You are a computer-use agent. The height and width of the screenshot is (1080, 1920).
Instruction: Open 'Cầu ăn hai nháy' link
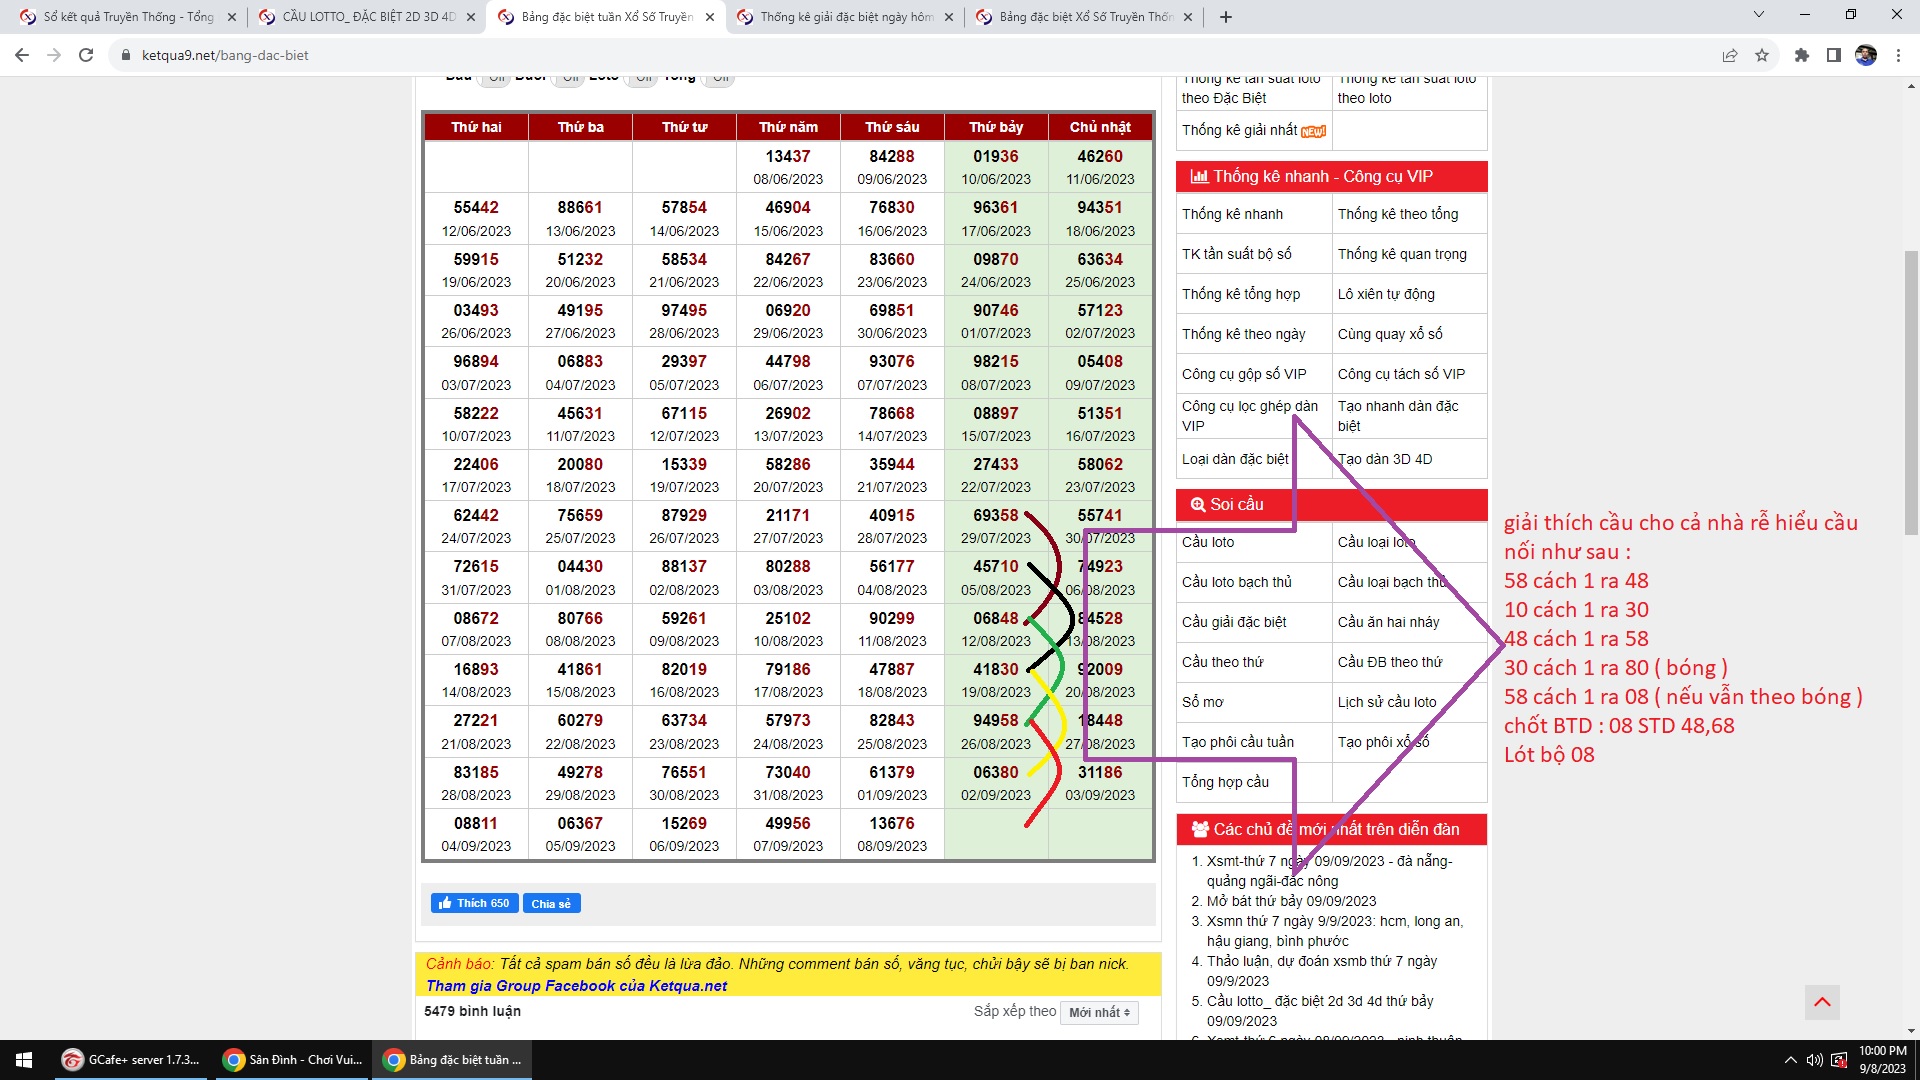(1388, 622)
